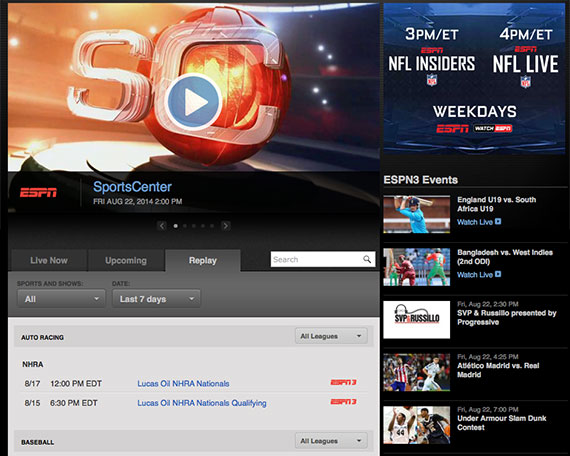570x456 pixels.
Task: Click the ESPN logo beside SportsCenter
Action: click(x=38, y=192)
